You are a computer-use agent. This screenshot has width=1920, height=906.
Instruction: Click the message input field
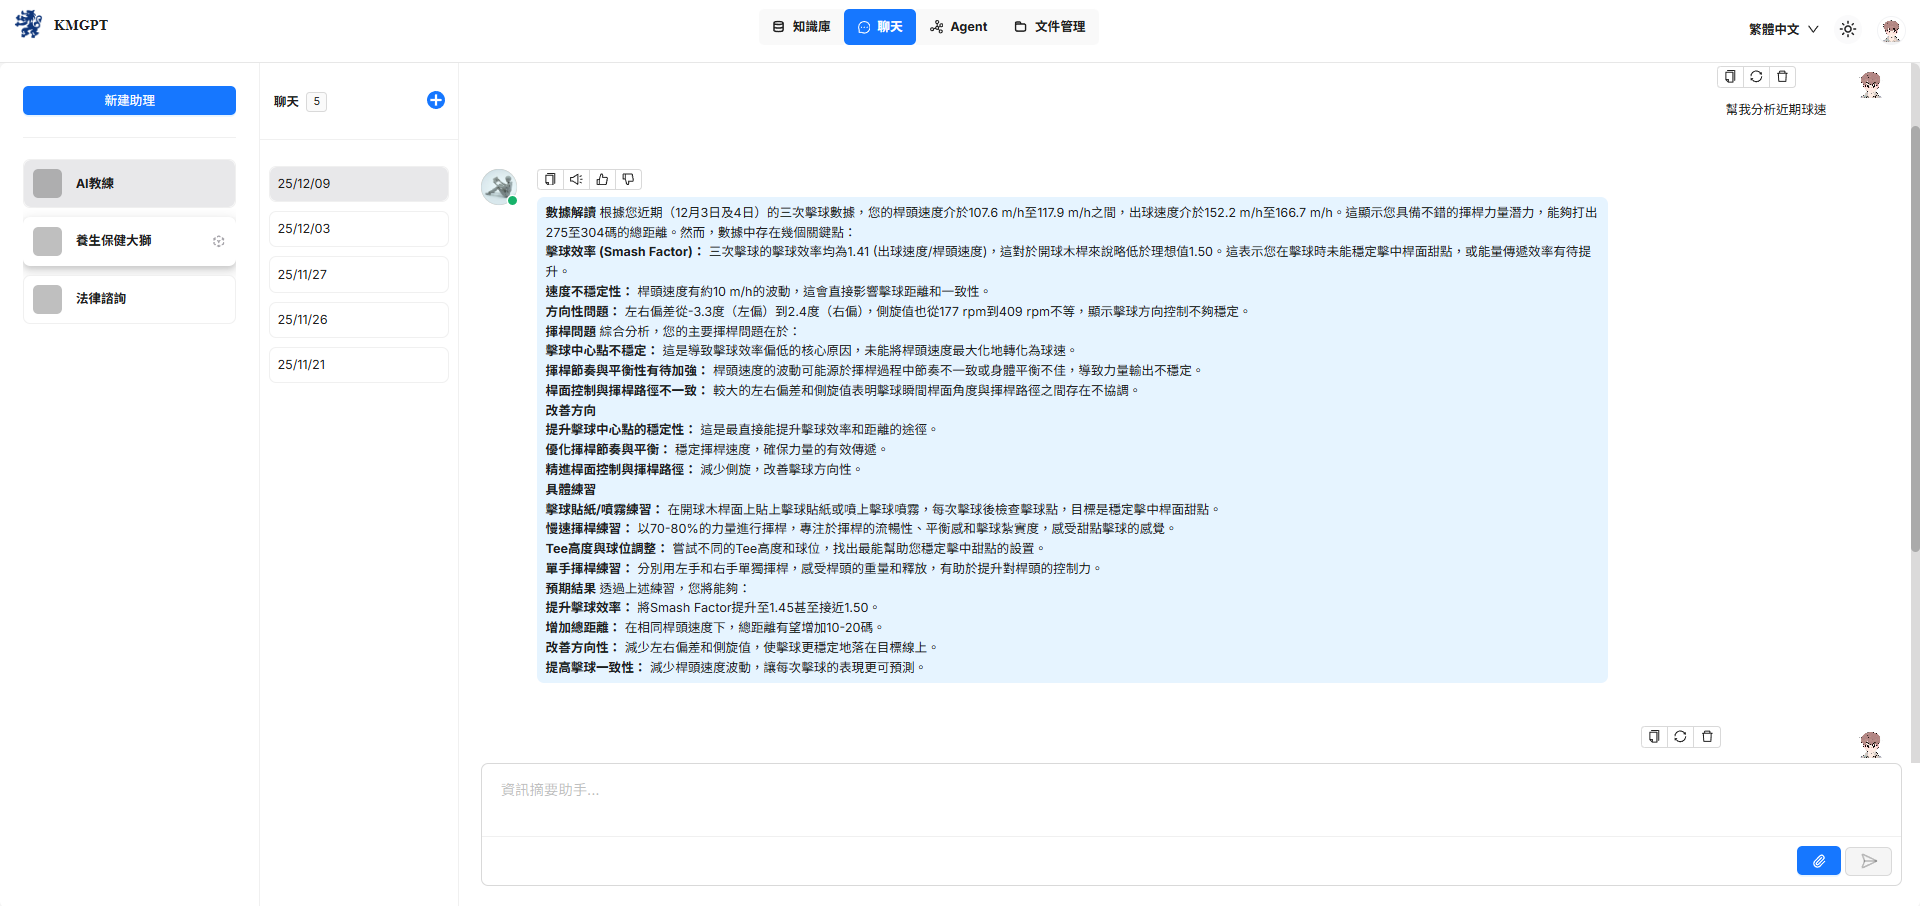coord(1190,800)
